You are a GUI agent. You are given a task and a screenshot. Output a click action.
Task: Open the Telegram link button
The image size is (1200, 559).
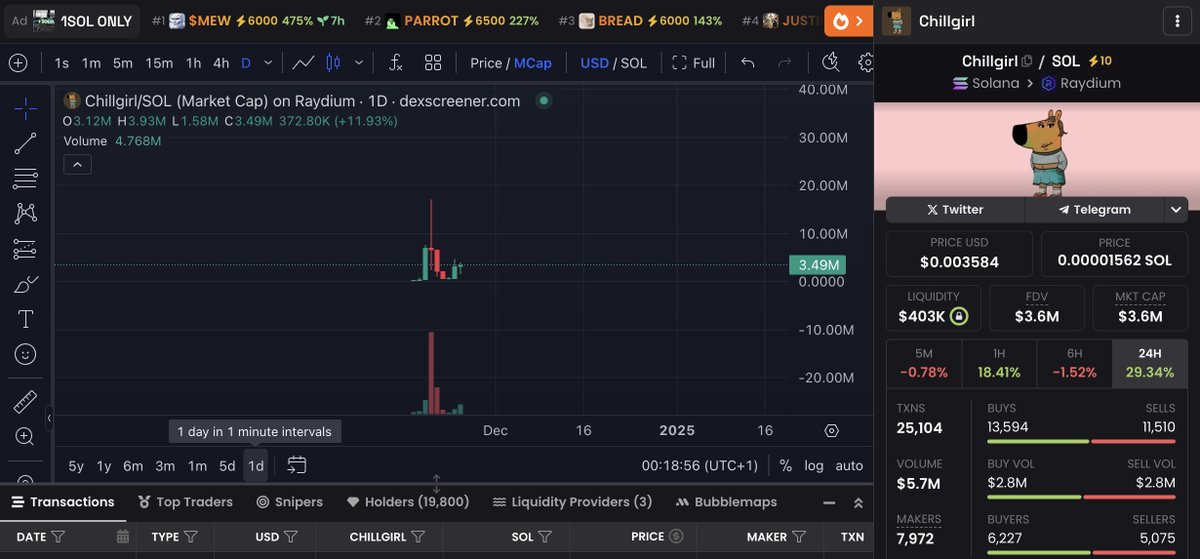click(1094, 209)
